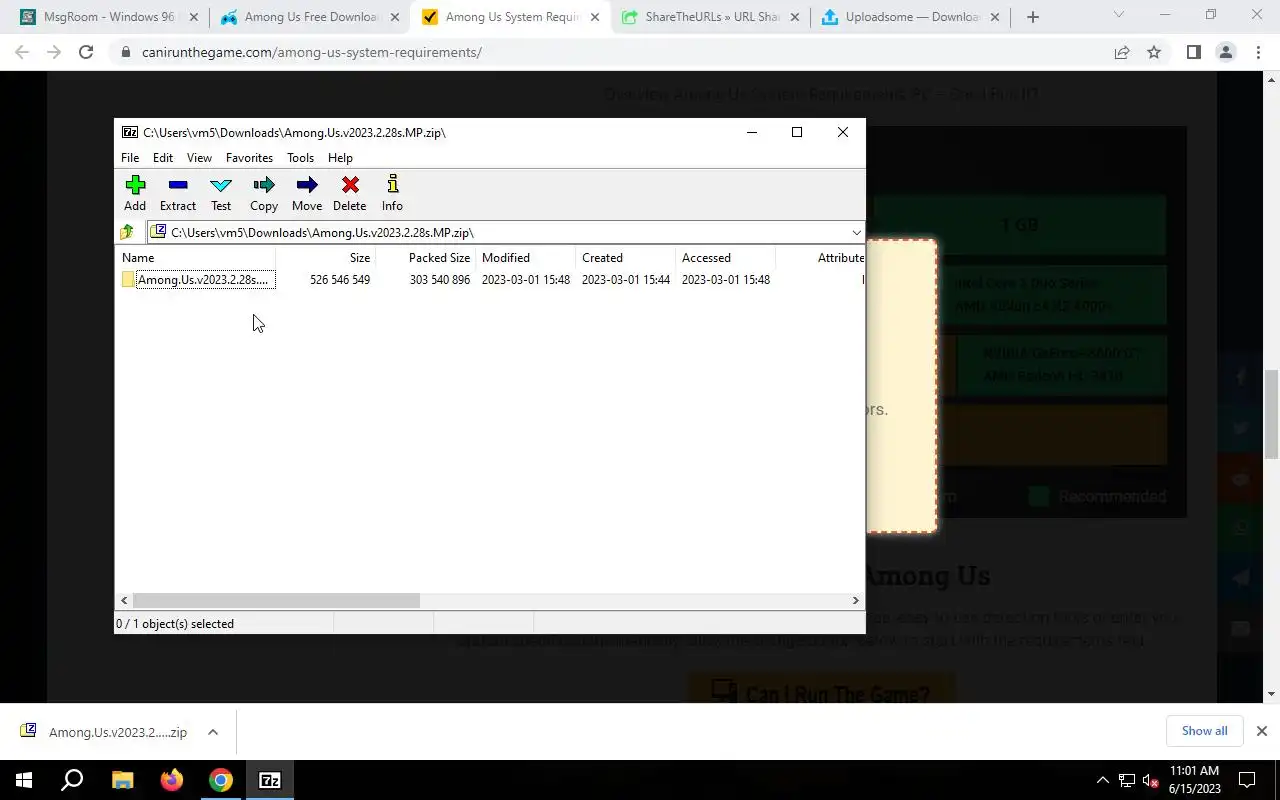Click the horizontal scrollbar thumb in 7-Zip
The width and height of the screenshot is (1280, 800).
click(276, 600)
